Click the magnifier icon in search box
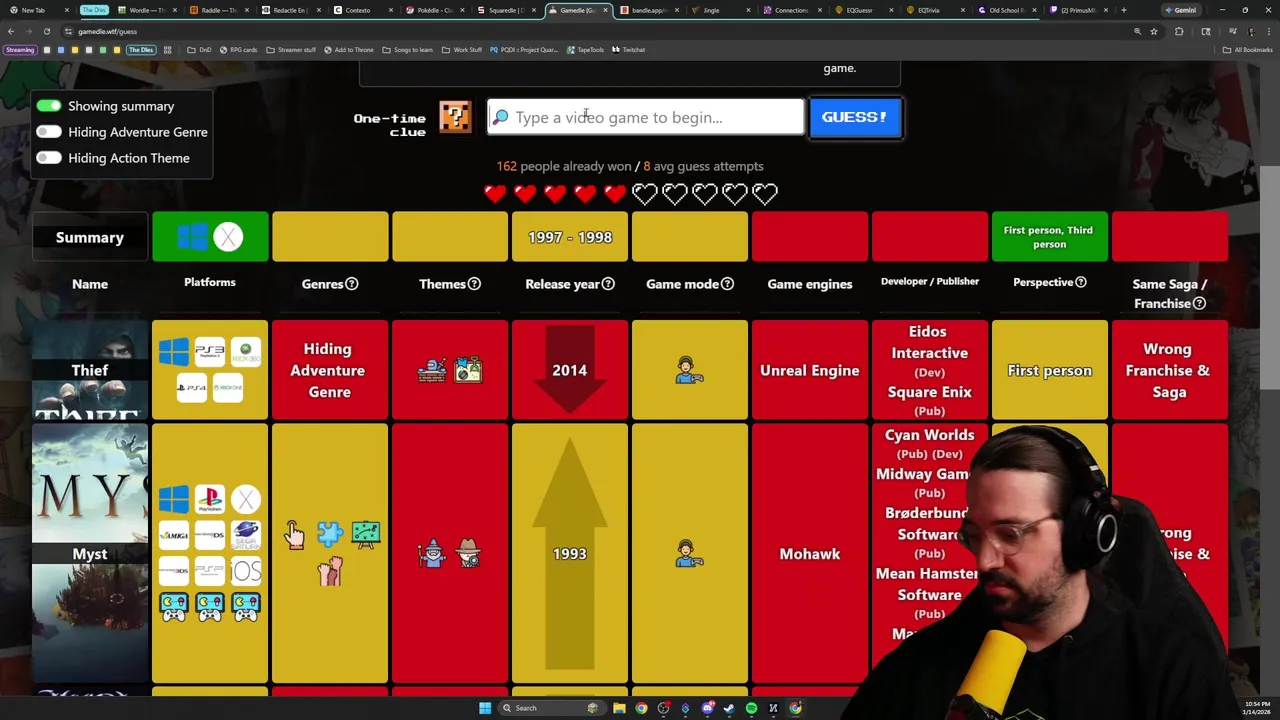 (501, 117)
